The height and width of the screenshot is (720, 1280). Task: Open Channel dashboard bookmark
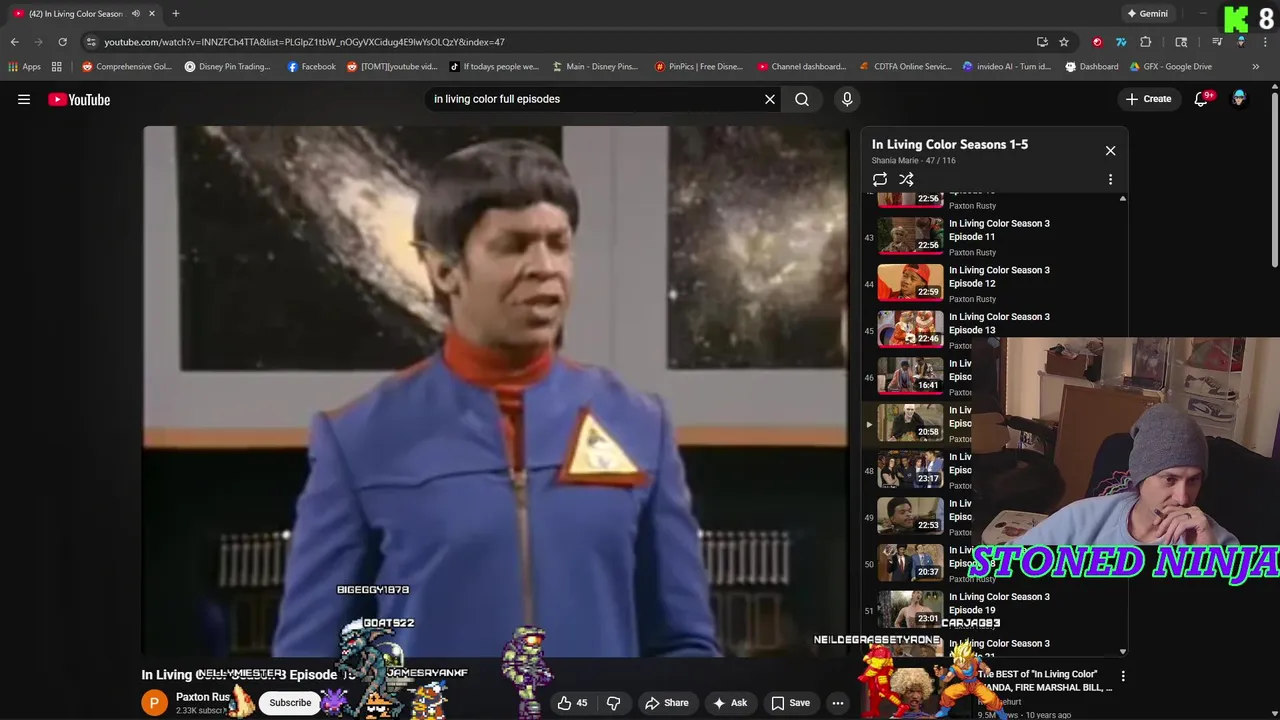802,67
